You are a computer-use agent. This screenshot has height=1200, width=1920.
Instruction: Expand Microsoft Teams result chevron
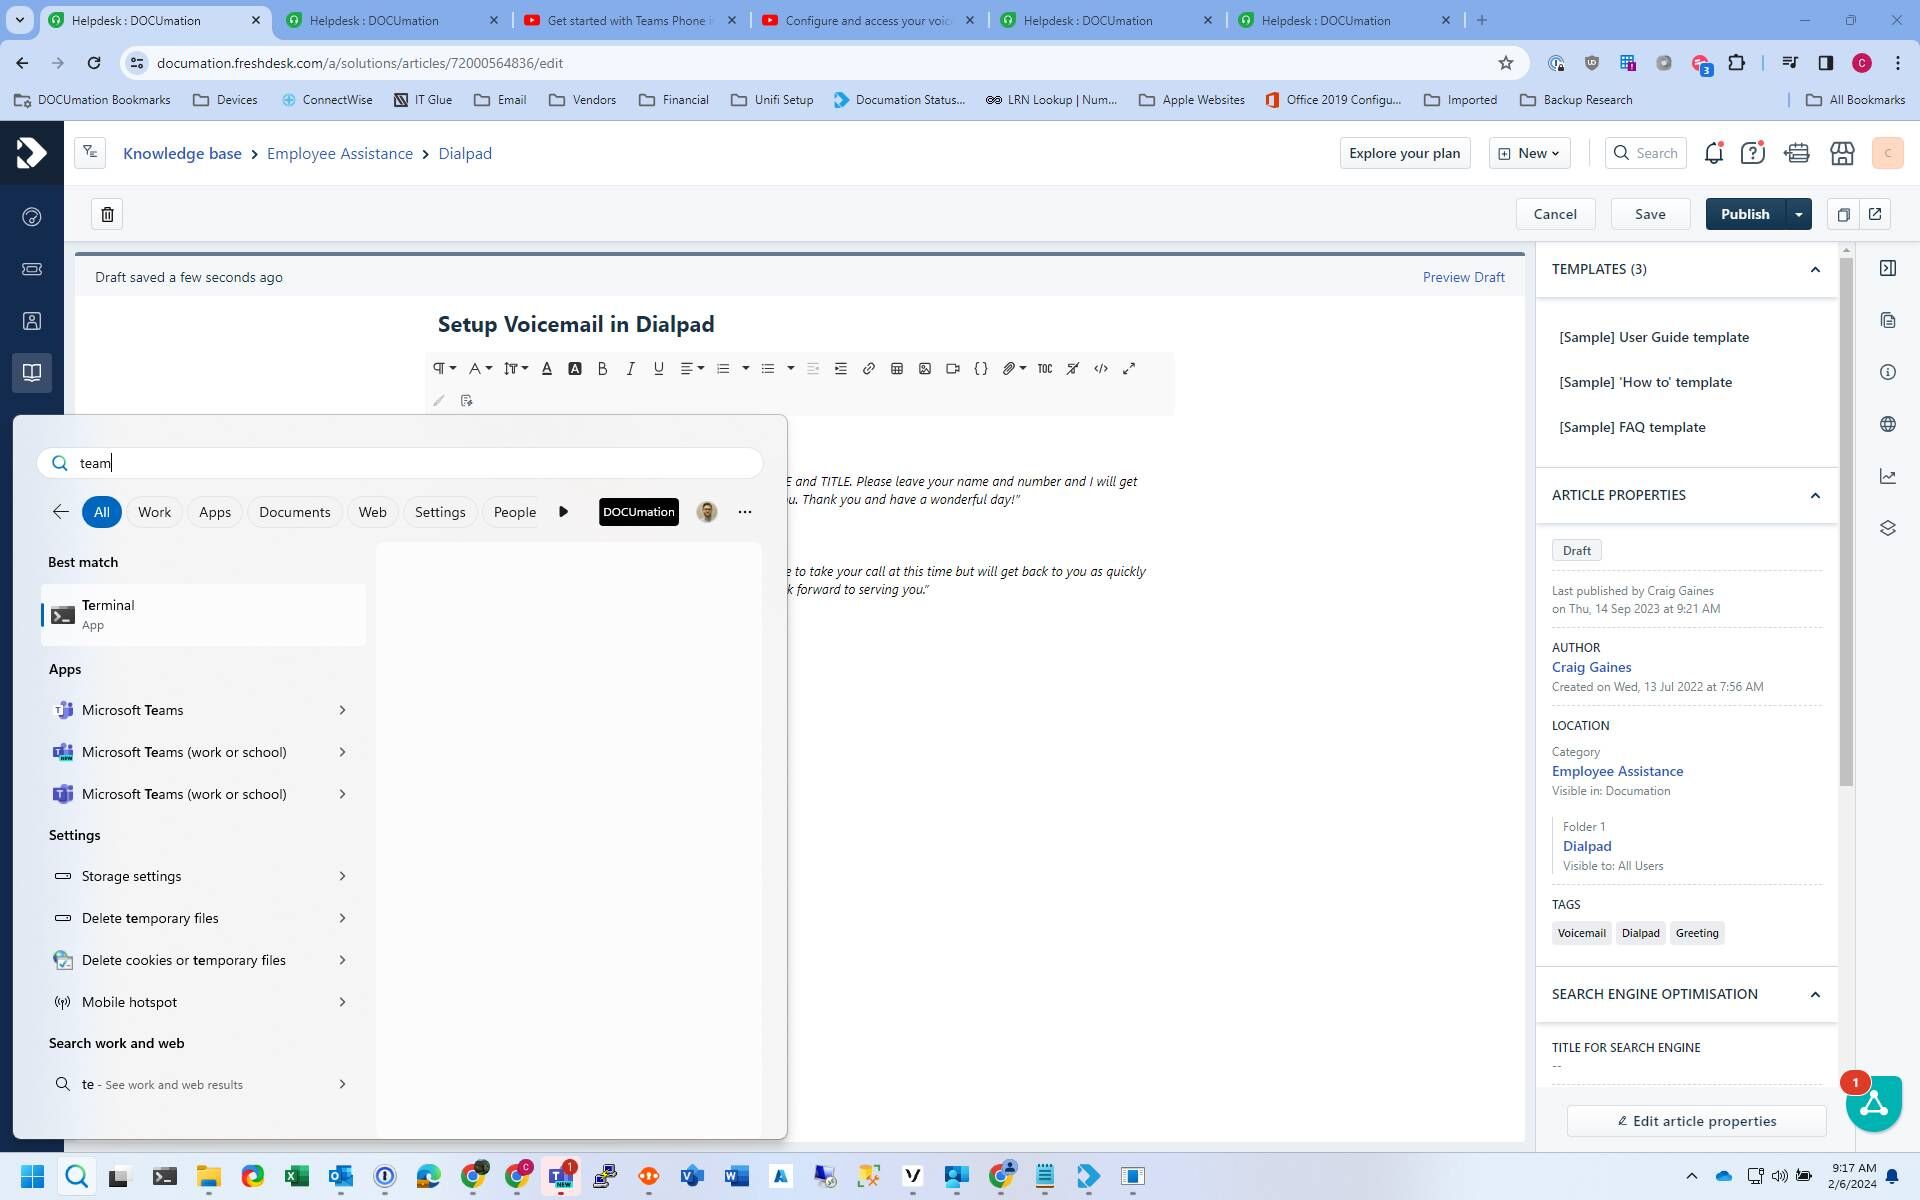[x=342, y=710]
